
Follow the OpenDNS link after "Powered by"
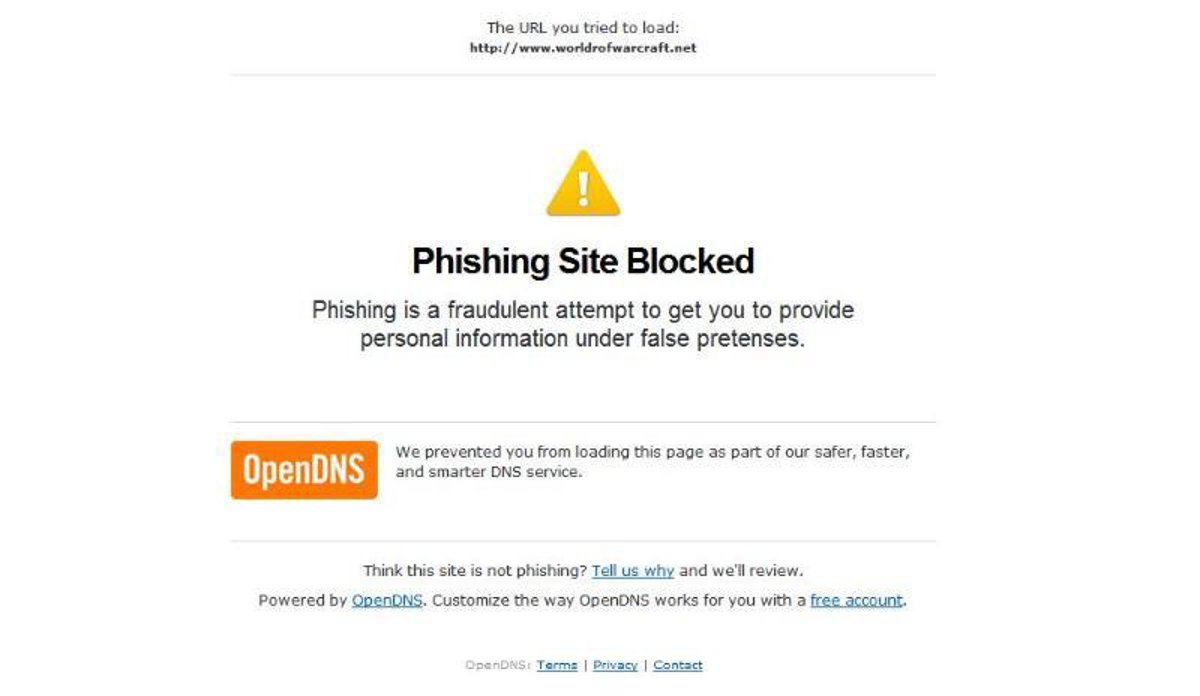tap(388, 601)
